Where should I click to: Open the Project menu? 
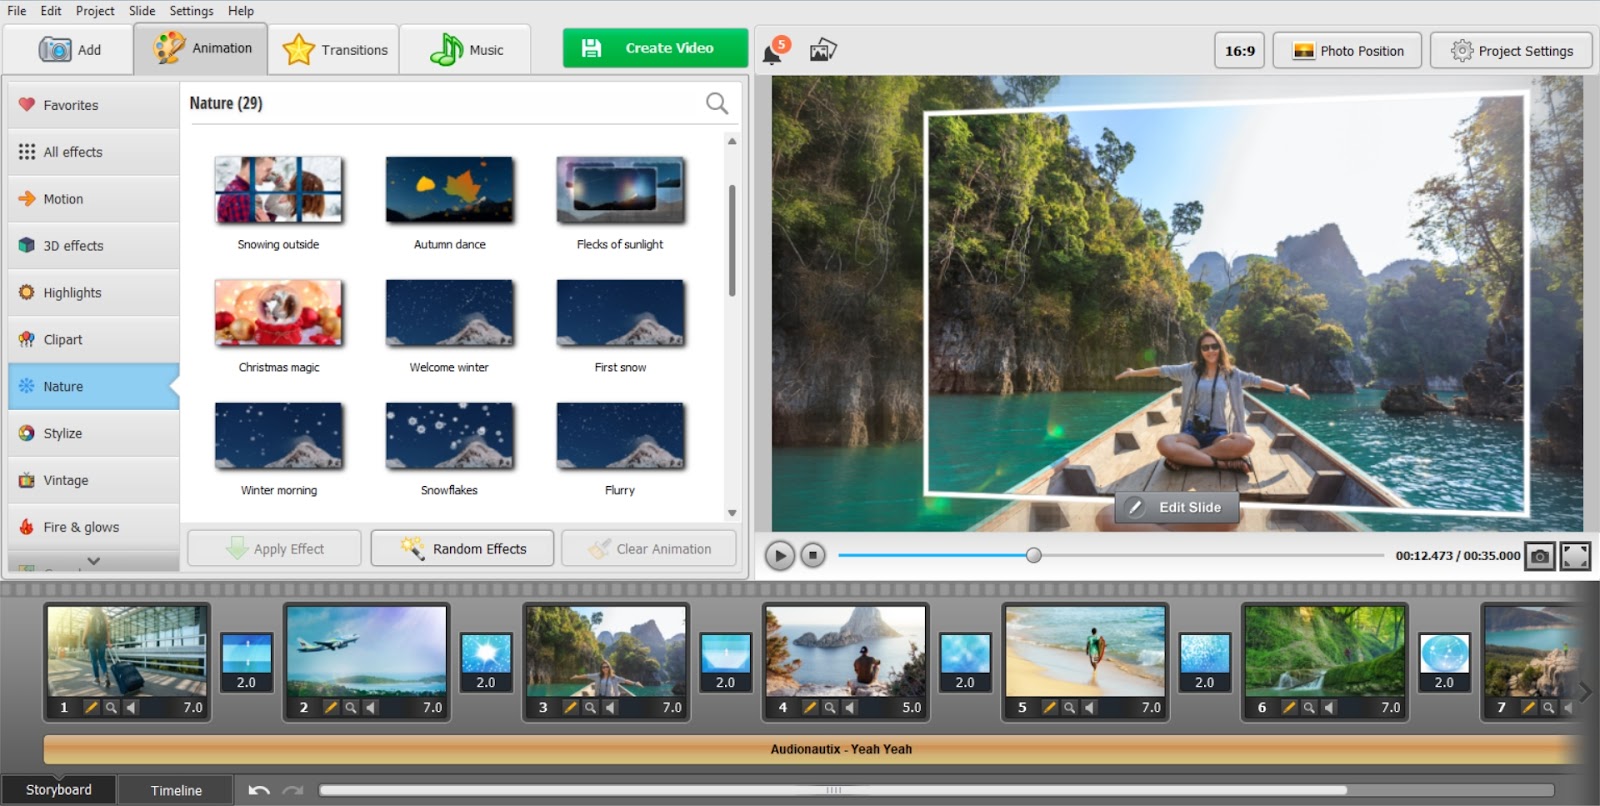(95, 11)
